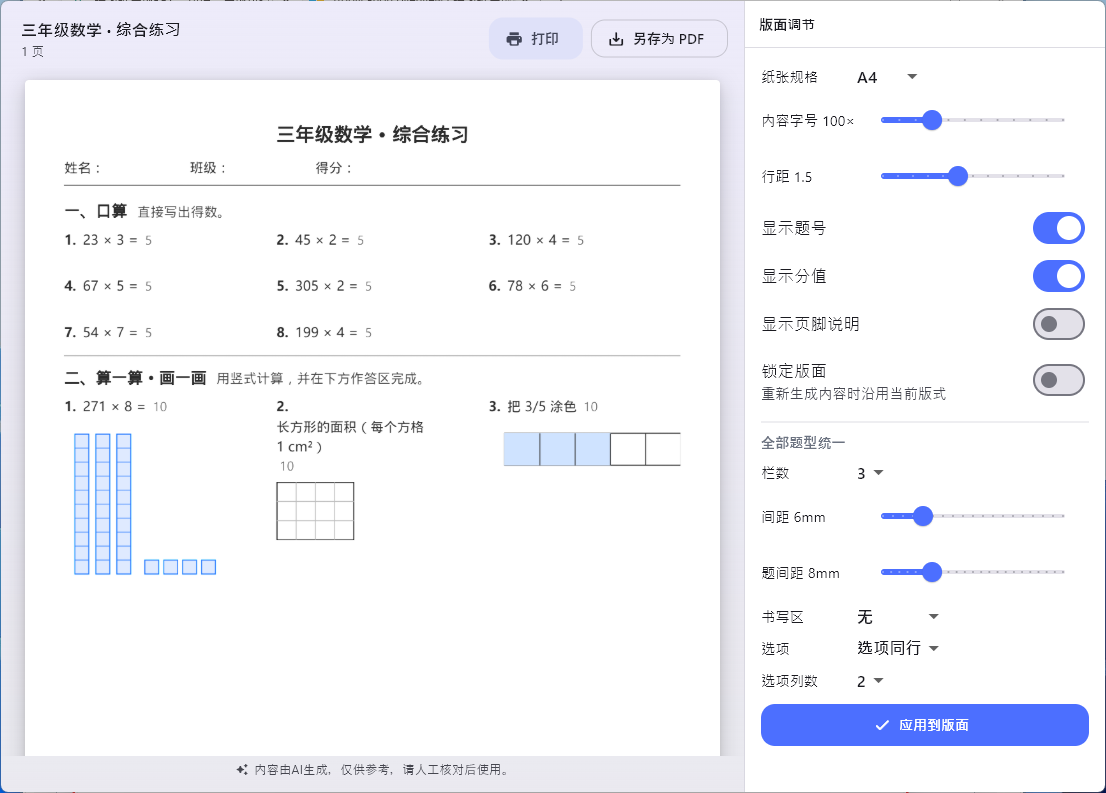This screenshot has height=793, width=1106.
Task: Adjust the 间距 6mm slider
Action: coord(972,516)
